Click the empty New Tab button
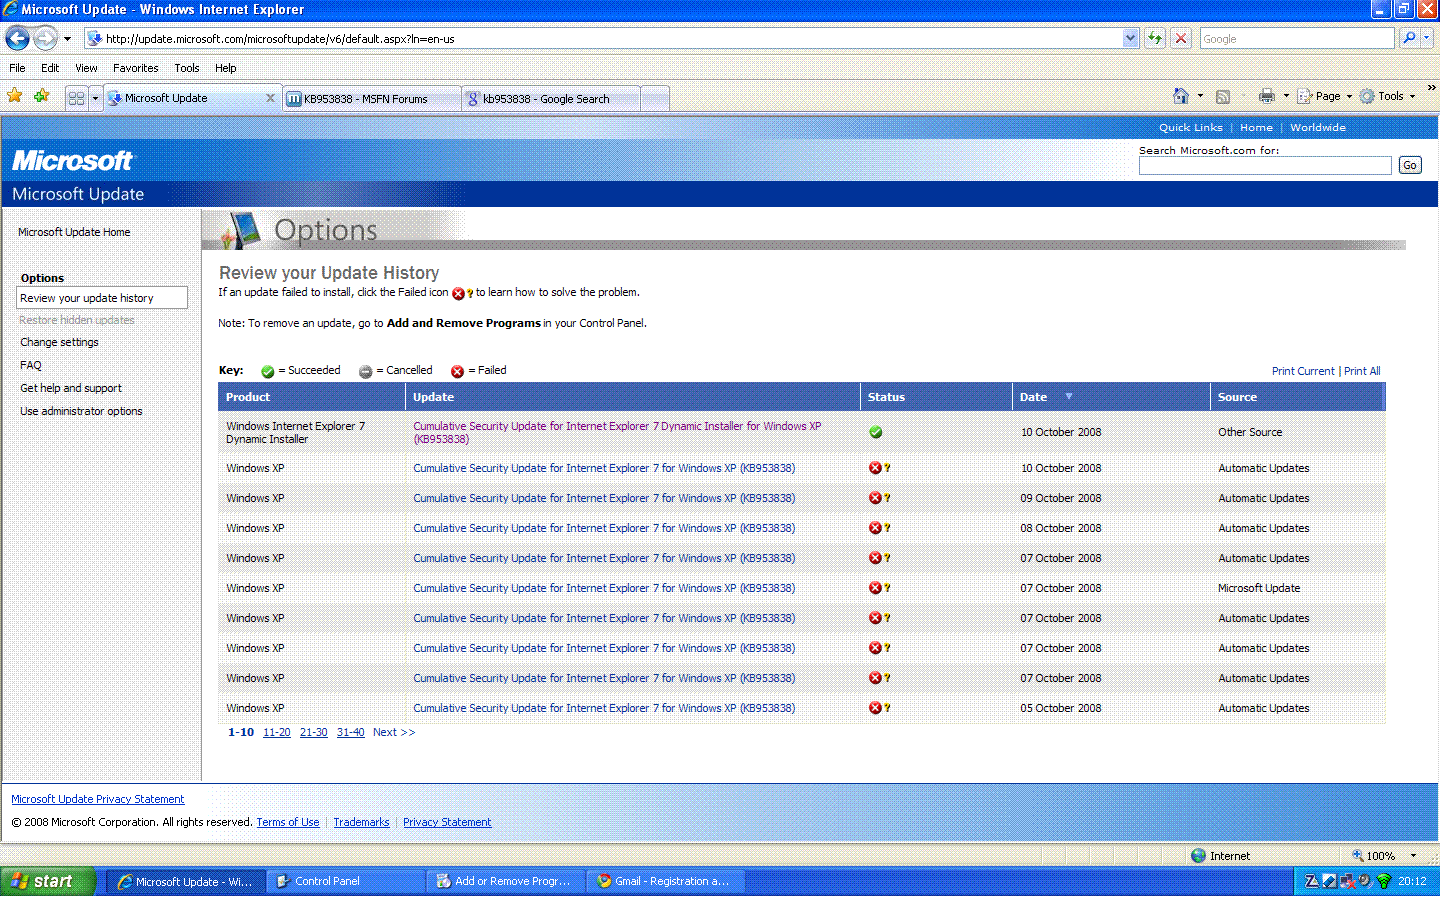 tap(655, 99)
